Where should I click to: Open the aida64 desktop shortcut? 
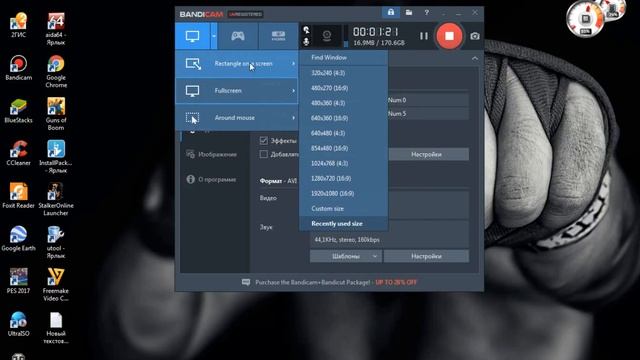(x=56, y=29)
